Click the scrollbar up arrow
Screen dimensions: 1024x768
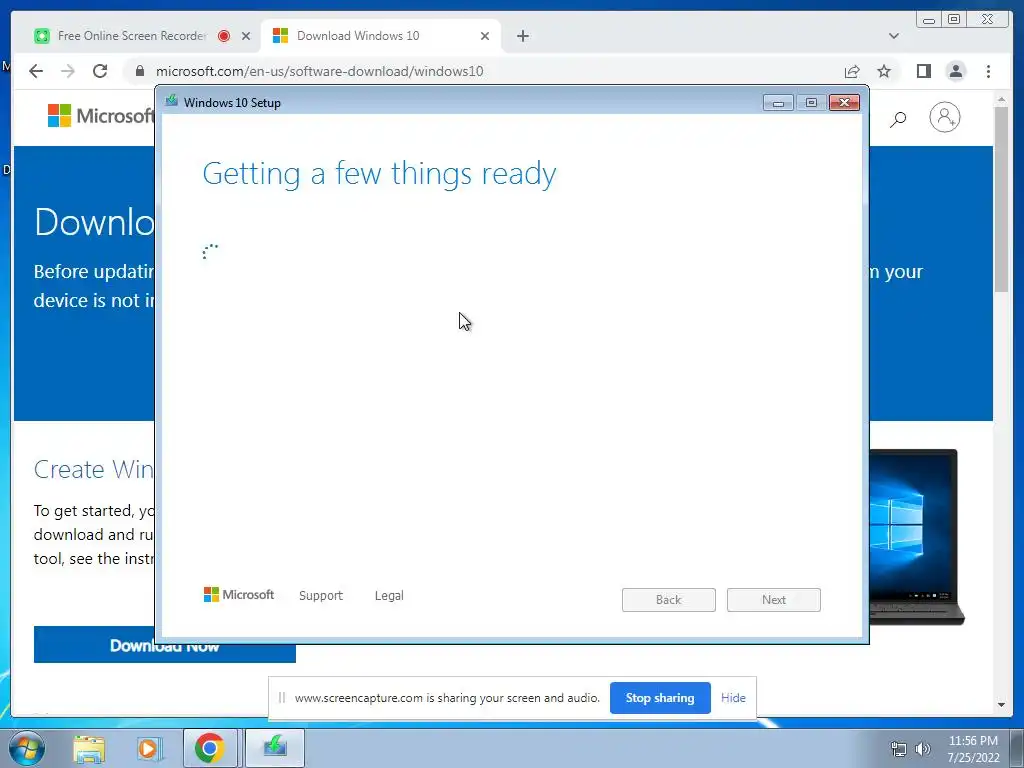coord(1002,99)
